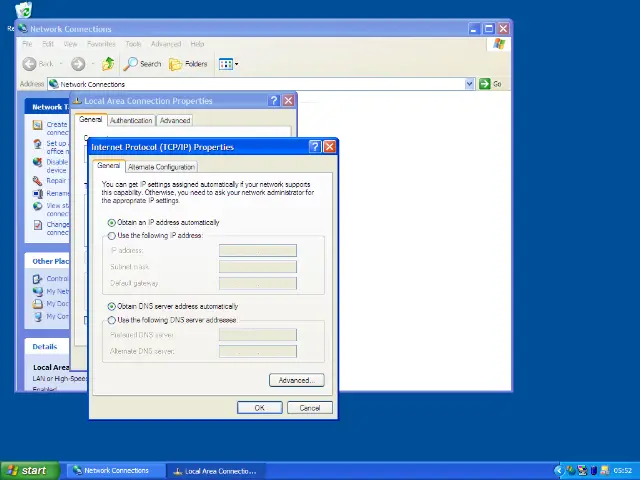Viewport: 640px width, 480px height.
Task: Expand the Address bar dropdown arrow
Action: point(470,84)
